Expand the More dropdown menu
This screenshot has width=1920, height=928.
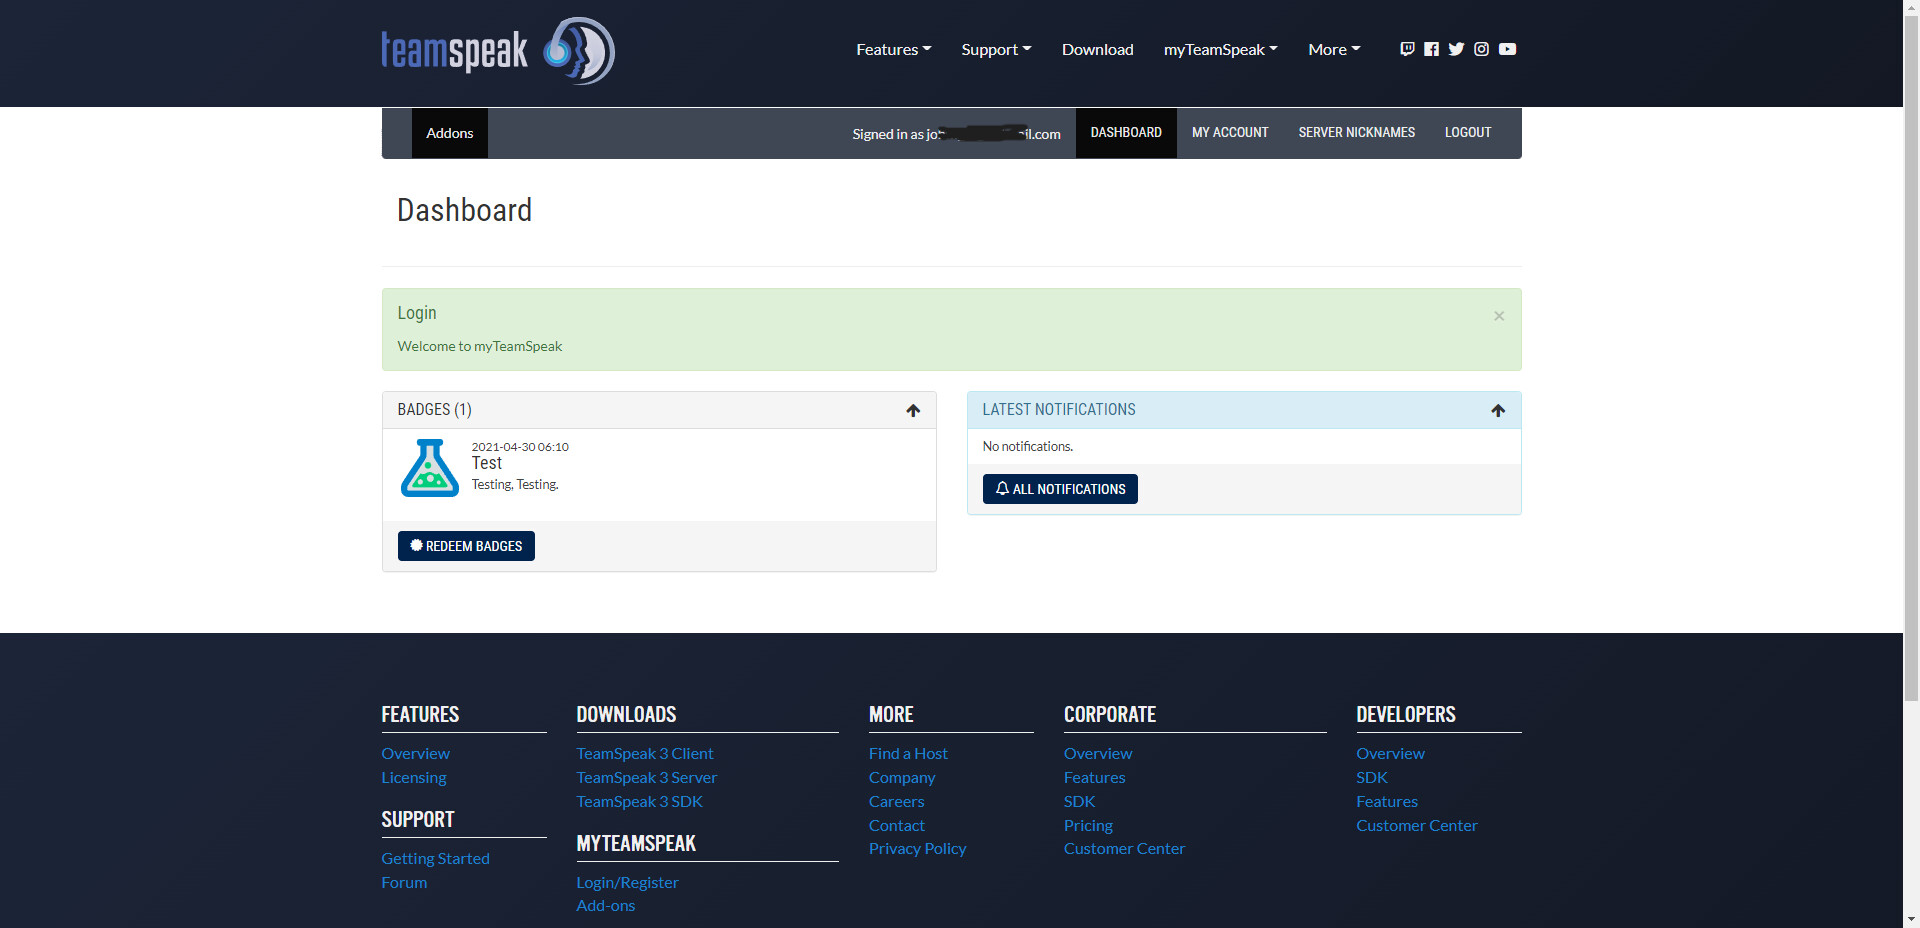coord(1333,49)
